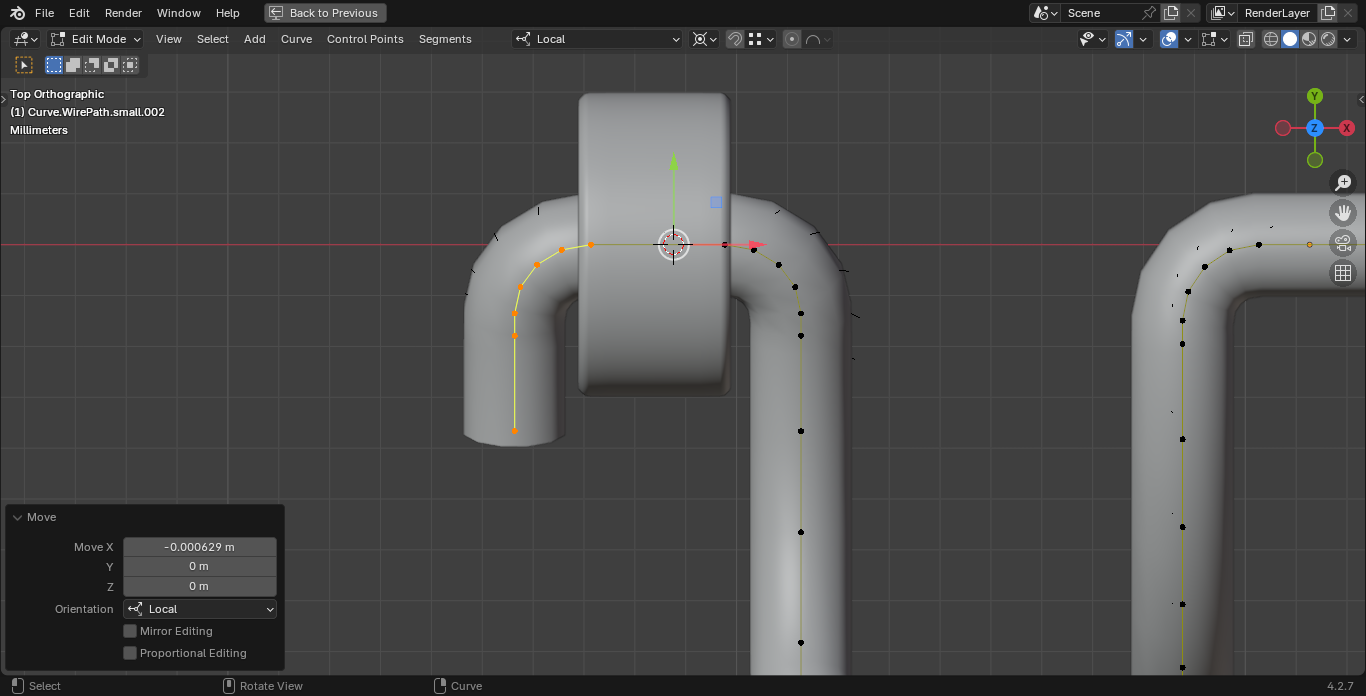Open the Control Points menu
The height and width of the screenshot is (696, 1366).
click(365, 39)
